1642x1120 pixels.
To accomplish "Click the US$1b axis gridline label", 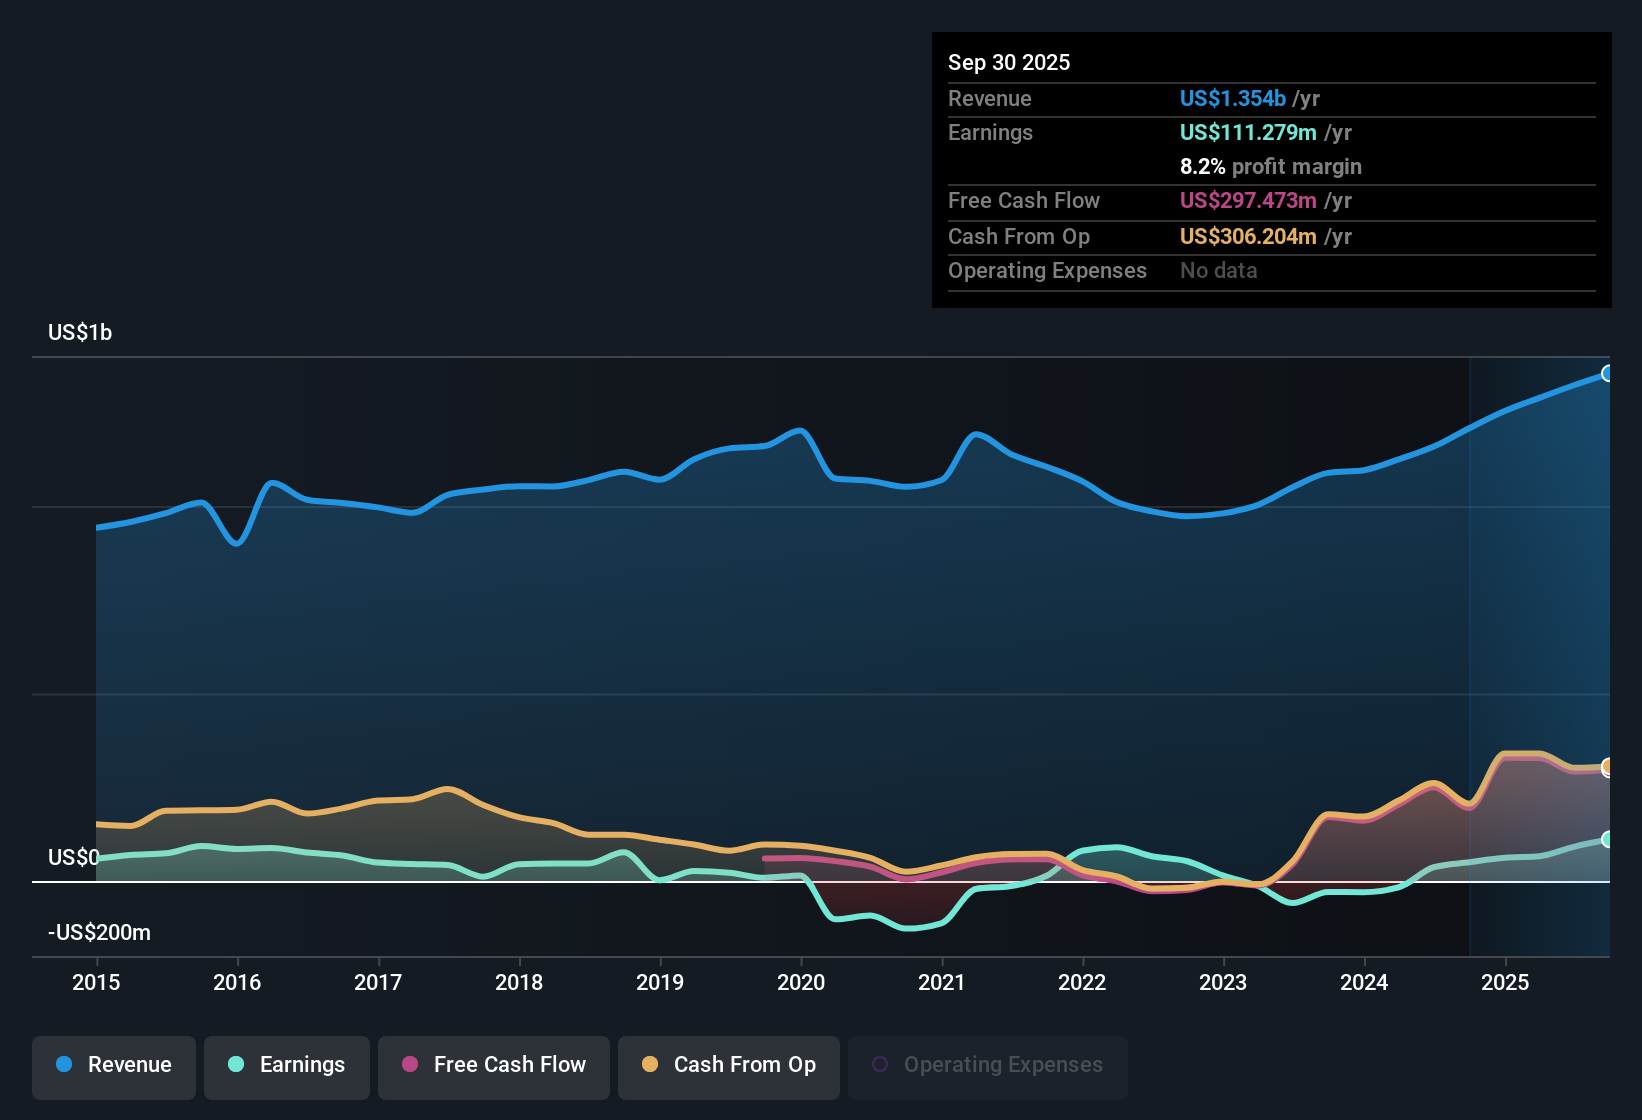I will [80, 332].
